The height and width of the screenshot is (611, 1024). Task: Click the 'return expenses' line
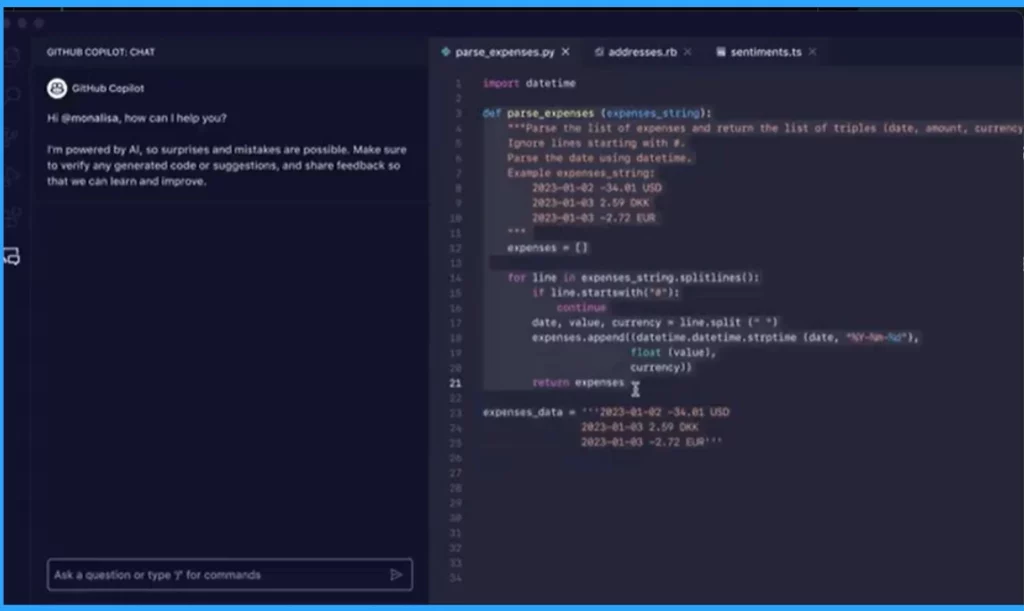click(x=578, y=383)
